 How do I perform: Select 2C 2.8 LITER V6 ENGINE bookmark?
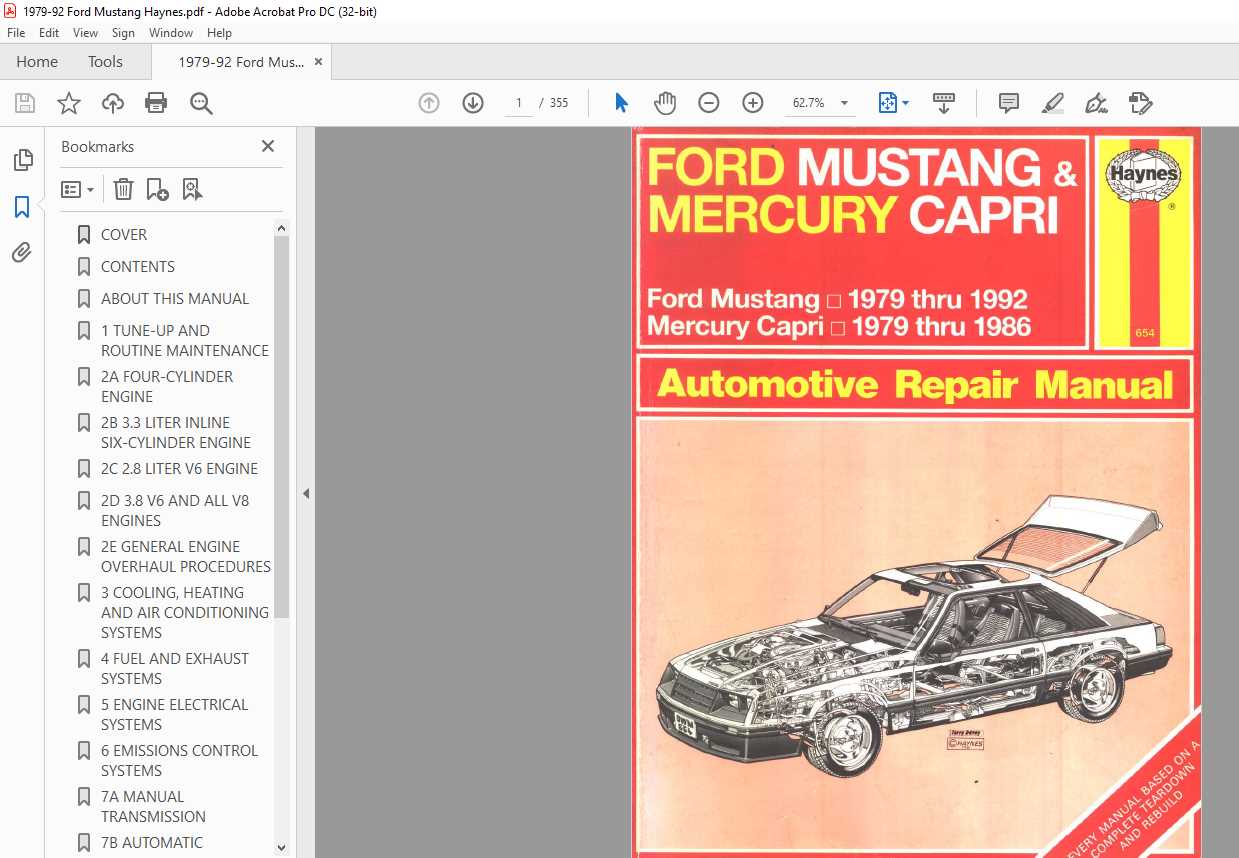179,468
